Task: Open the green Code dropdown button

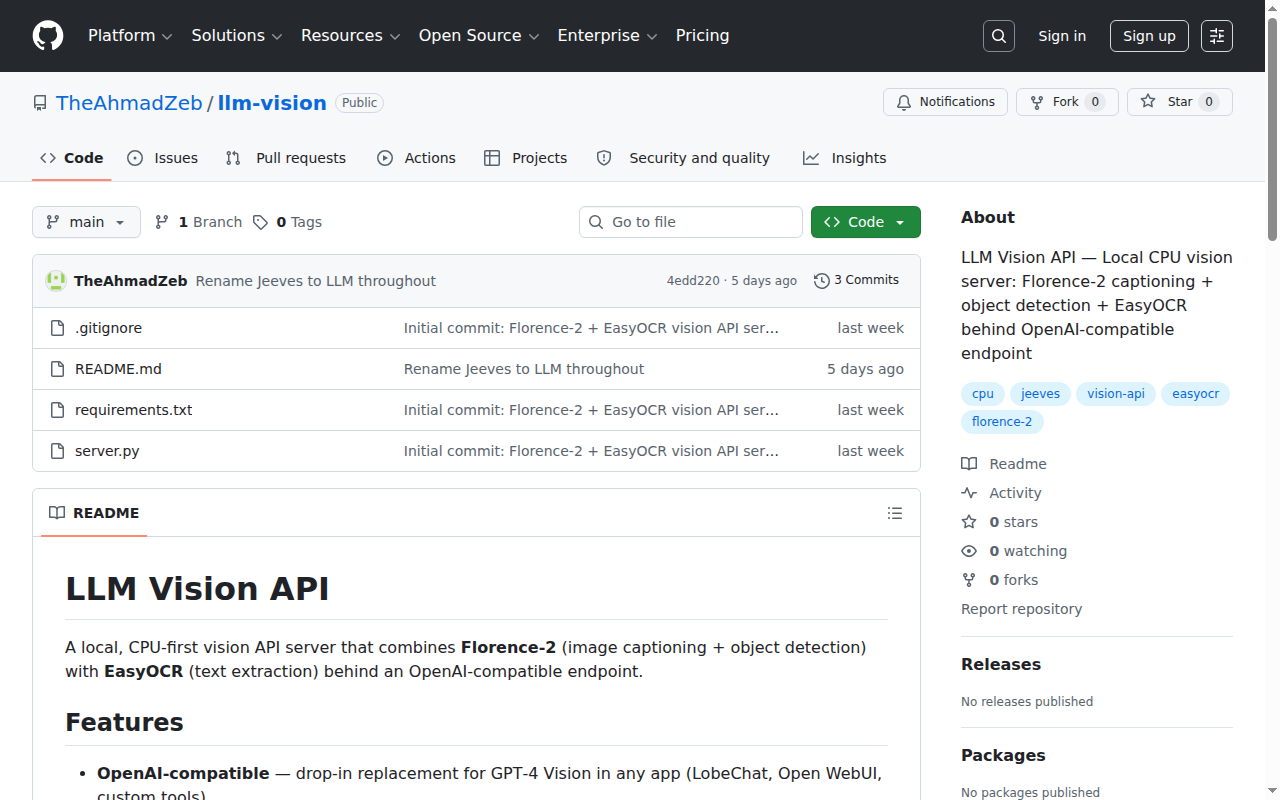Action: 866,222
